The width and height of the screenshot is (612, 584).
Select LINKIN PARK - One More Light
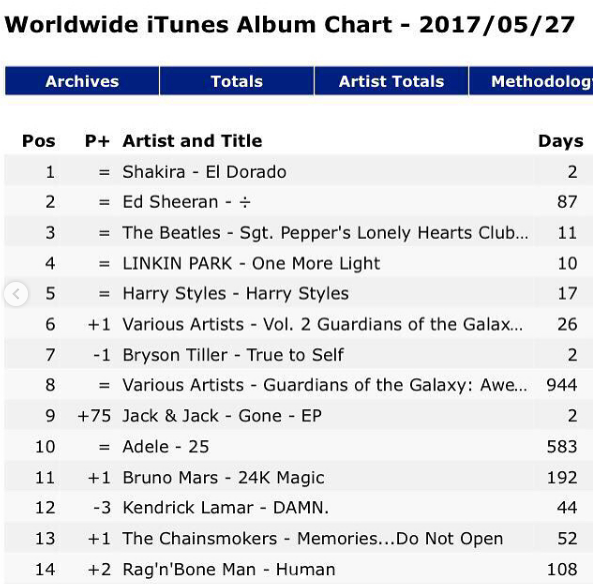pos(251,264)
